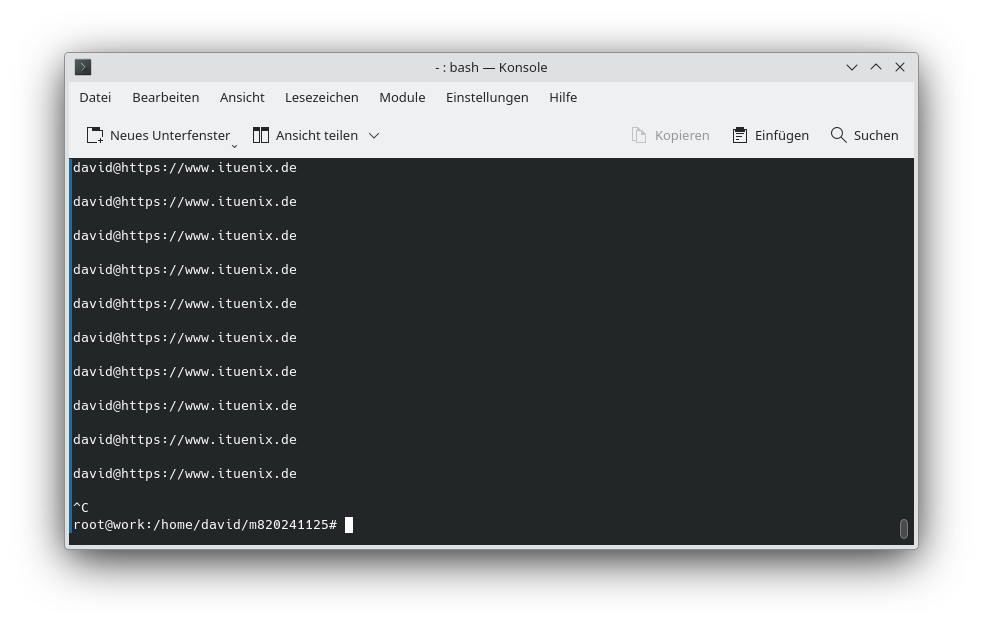Open the Lesezeichen menu
The height and width of the screenshot is (626, 983).
(321, 97)
